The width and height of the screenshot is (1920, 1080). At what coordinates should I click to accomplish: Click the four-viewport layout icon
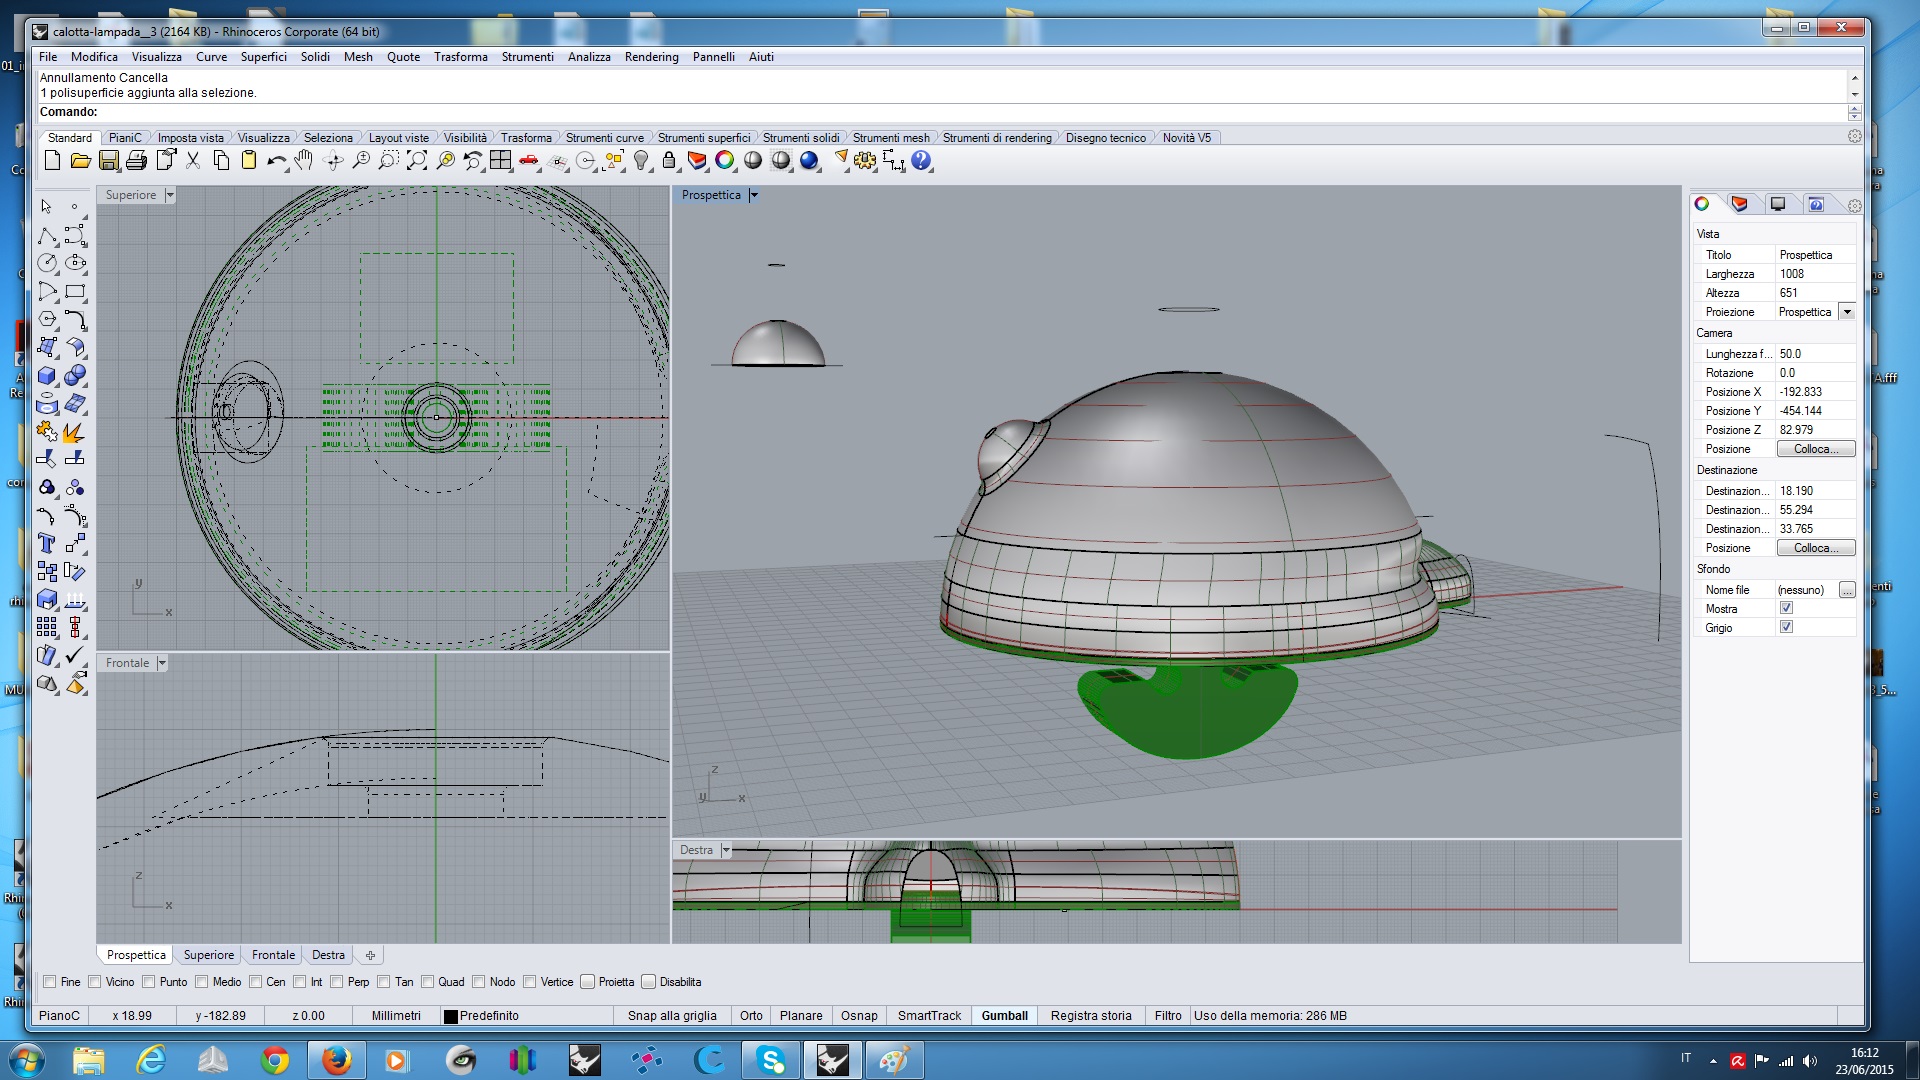[501, 161]
